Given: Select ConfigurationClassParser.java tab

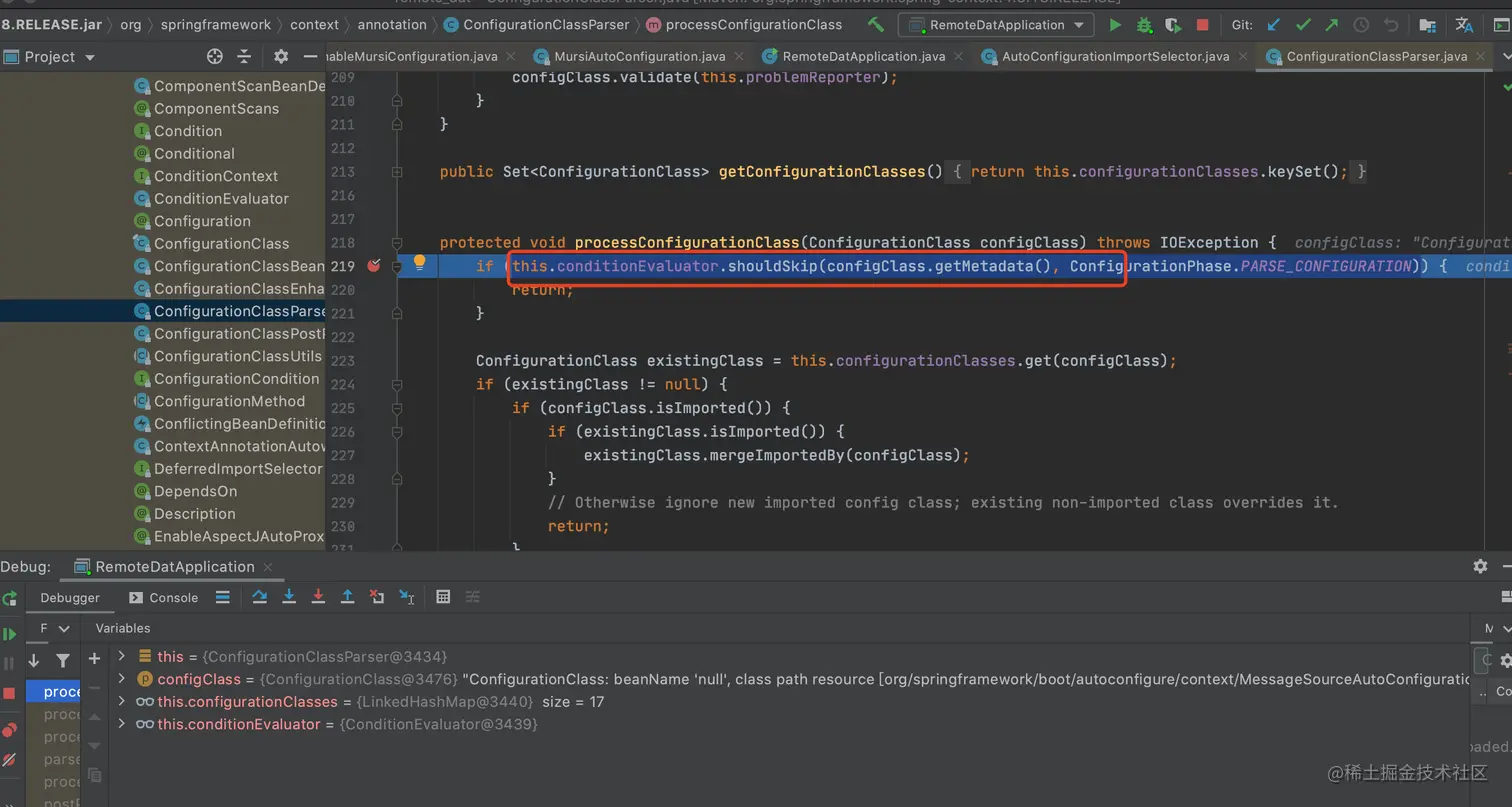Looking at the screenshot, I should [1376, 56].
